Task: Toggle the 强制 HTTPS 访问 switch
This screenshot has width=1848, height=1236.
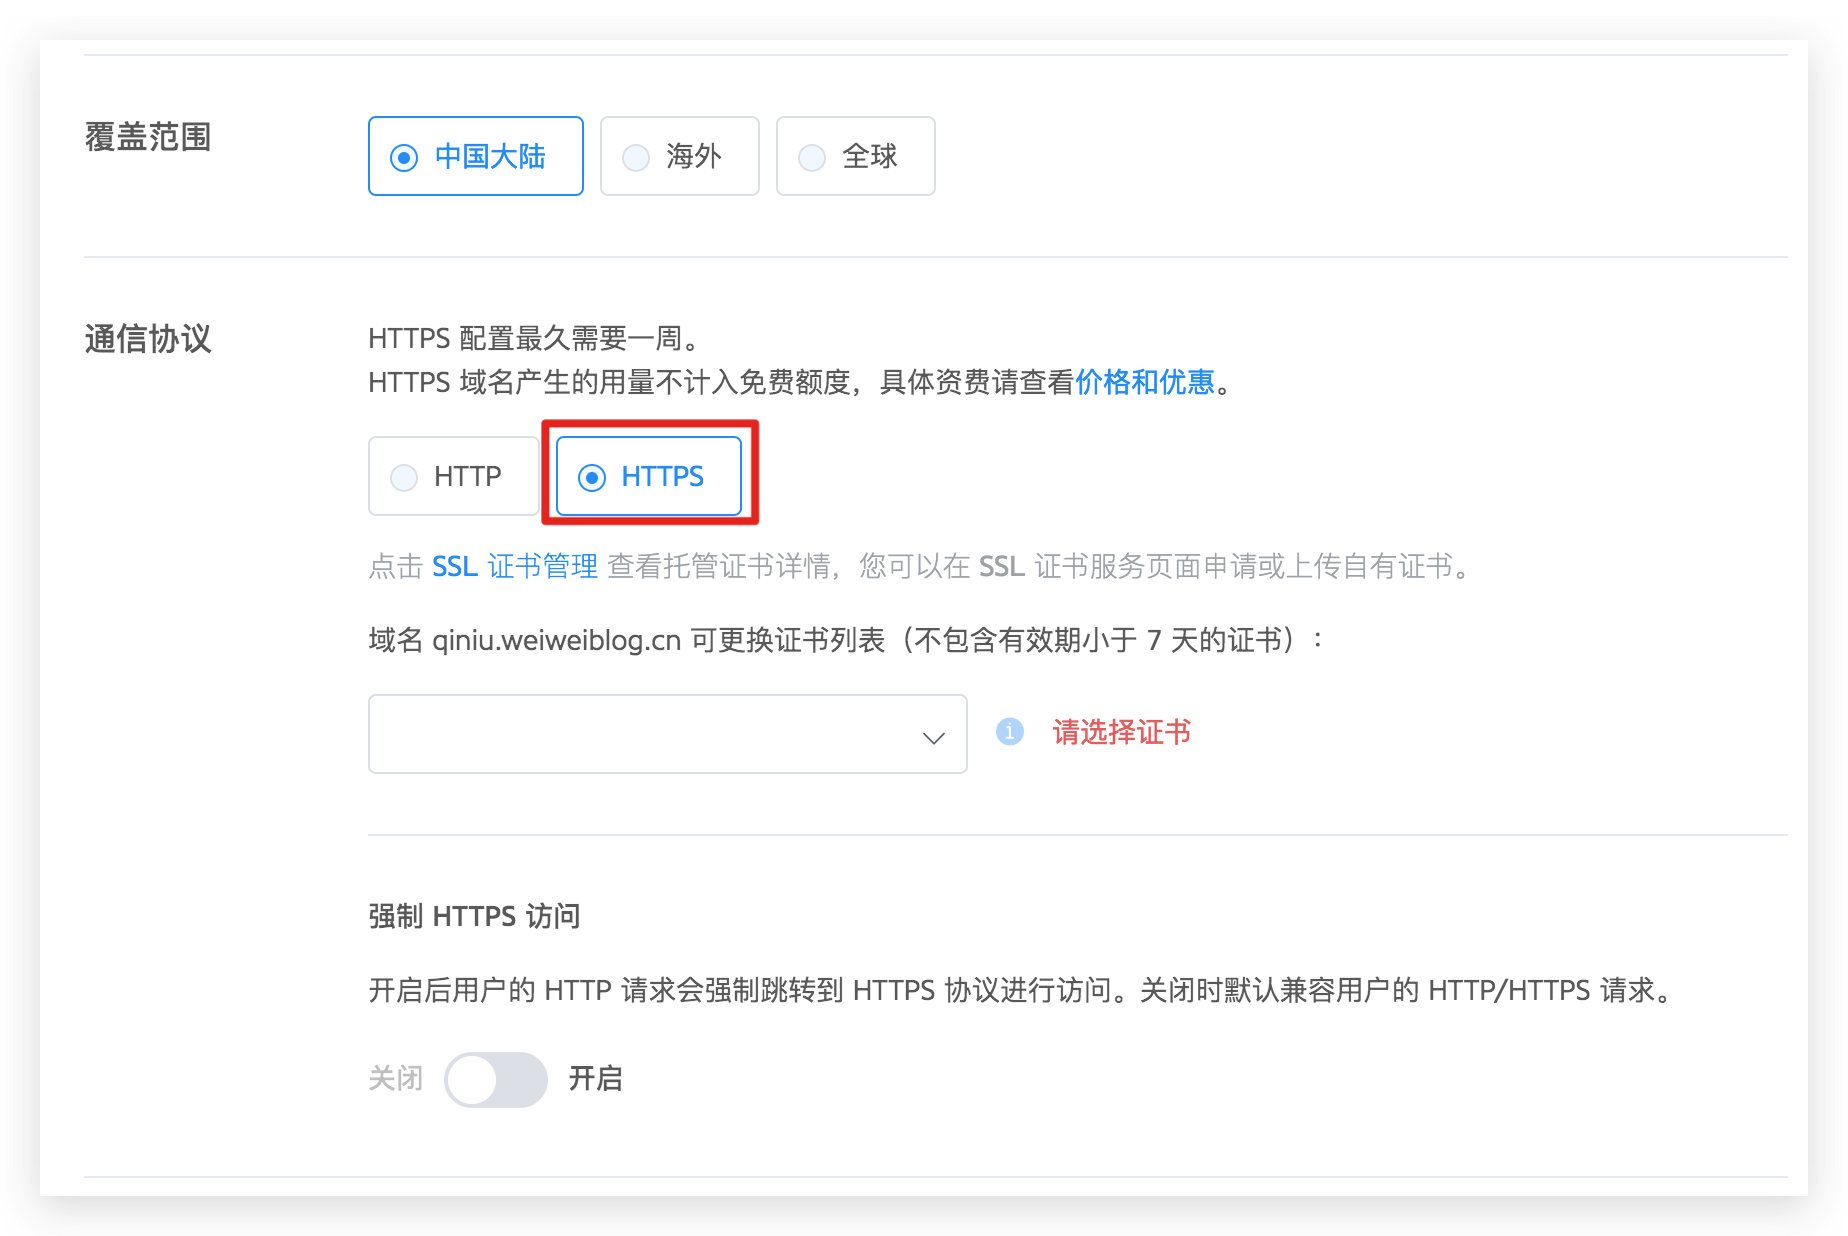Action: pyautogui.click(x=496, y=1079)
